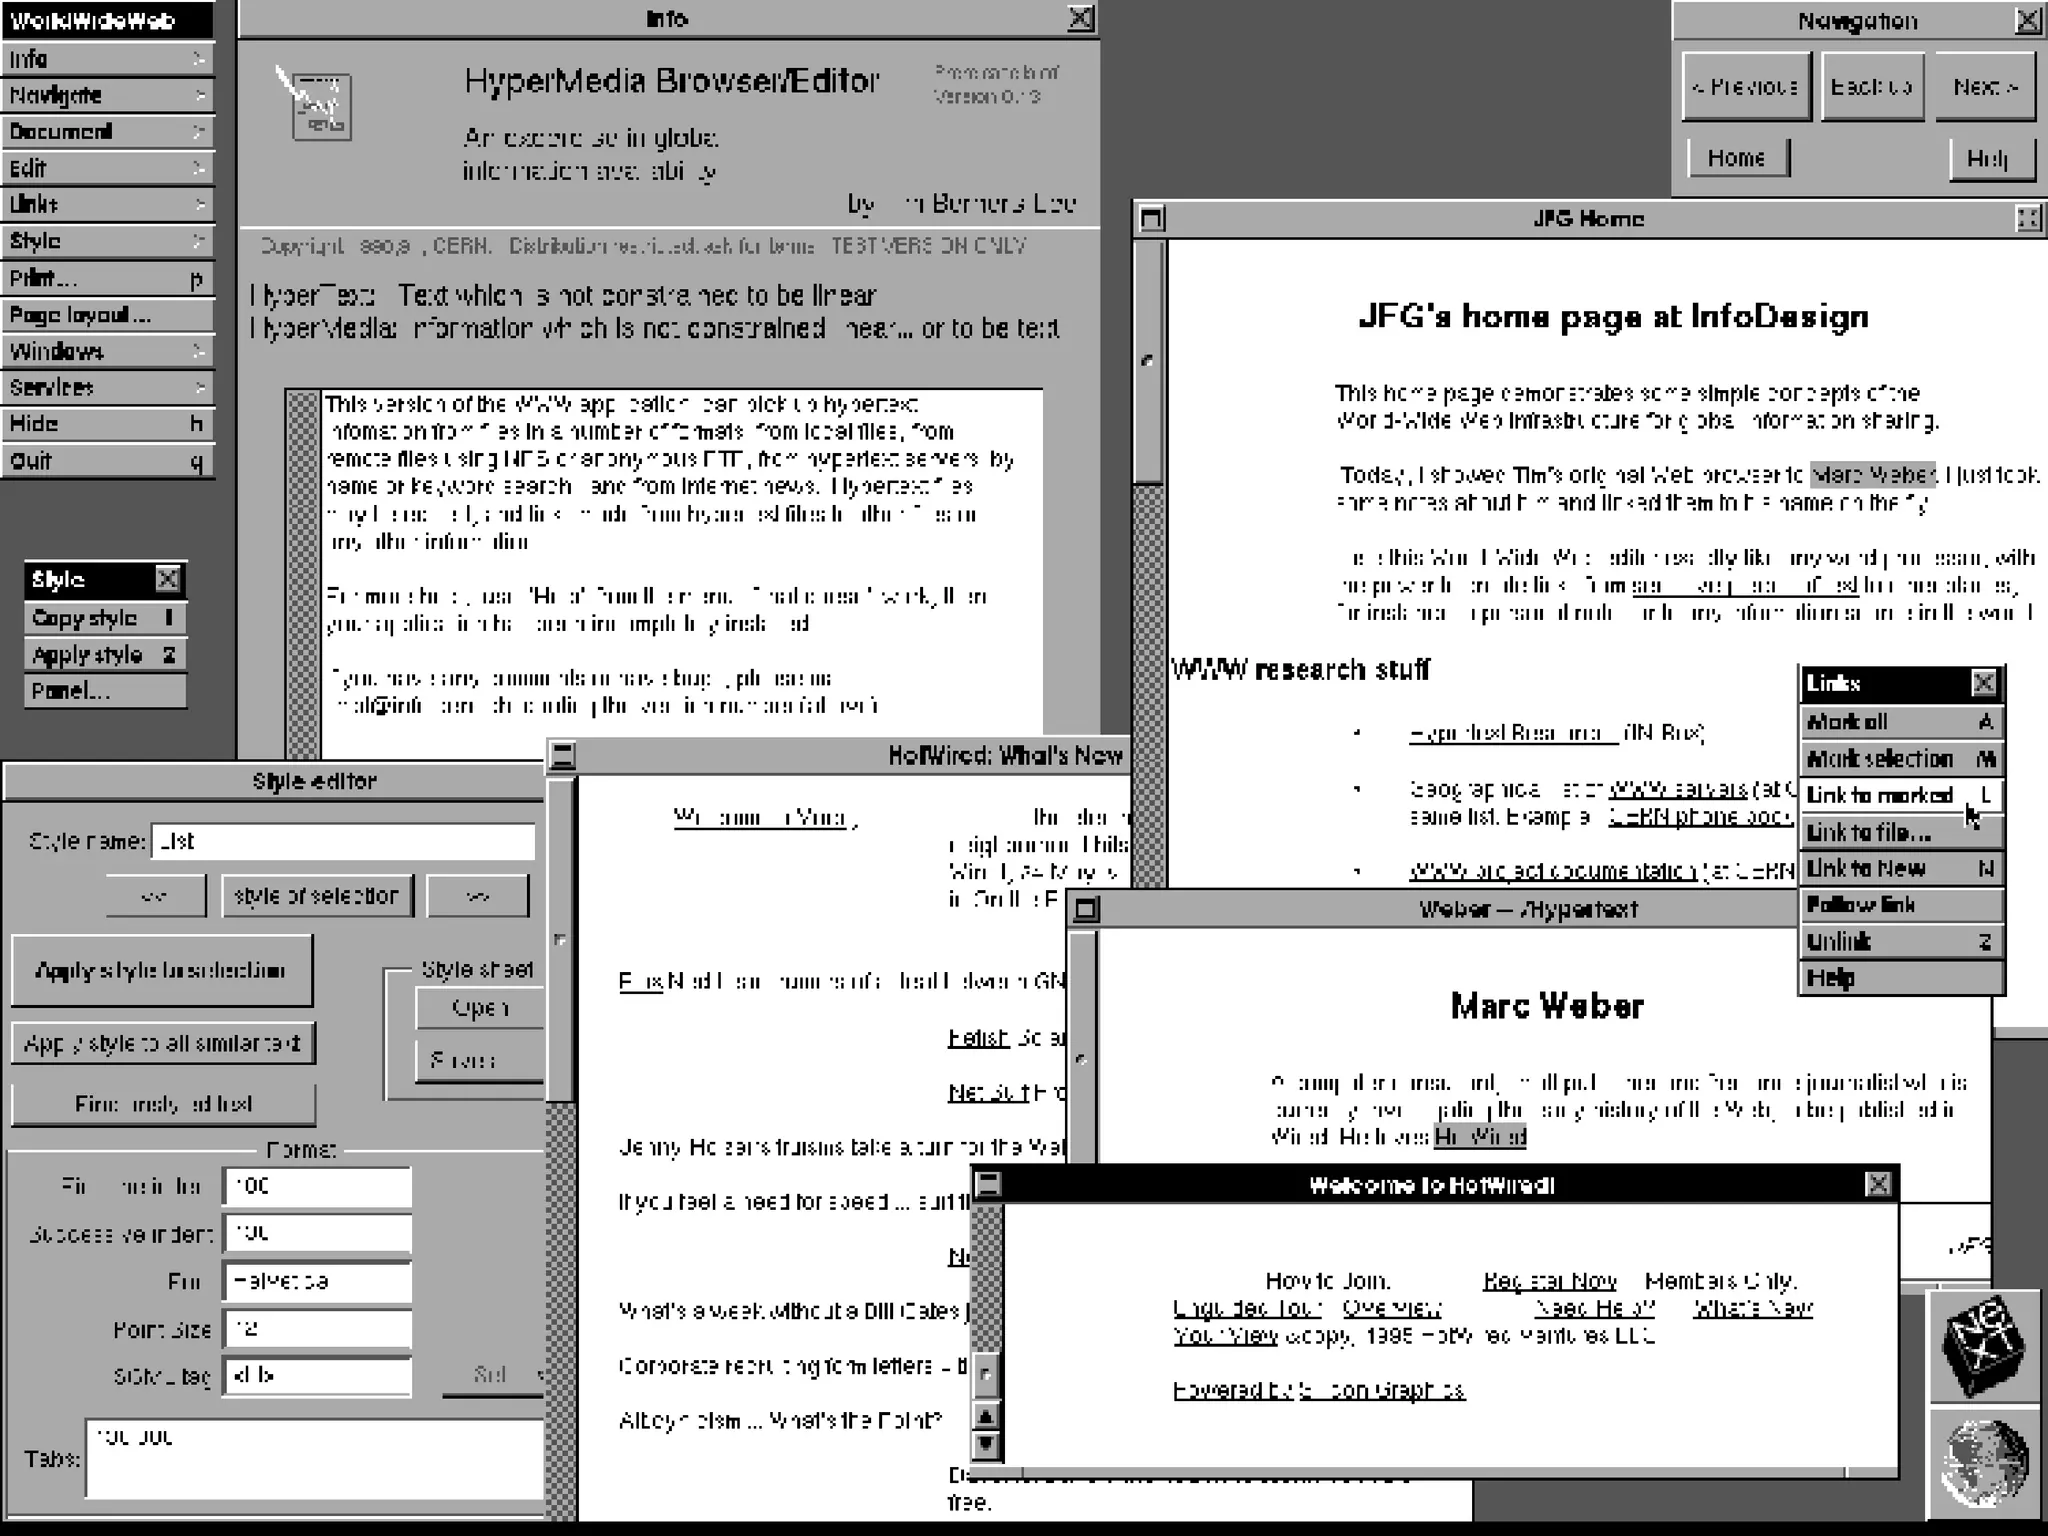Miniaturize the JFG Home window
This screenshot has width=2048, height=1536.
[1152, 218]
